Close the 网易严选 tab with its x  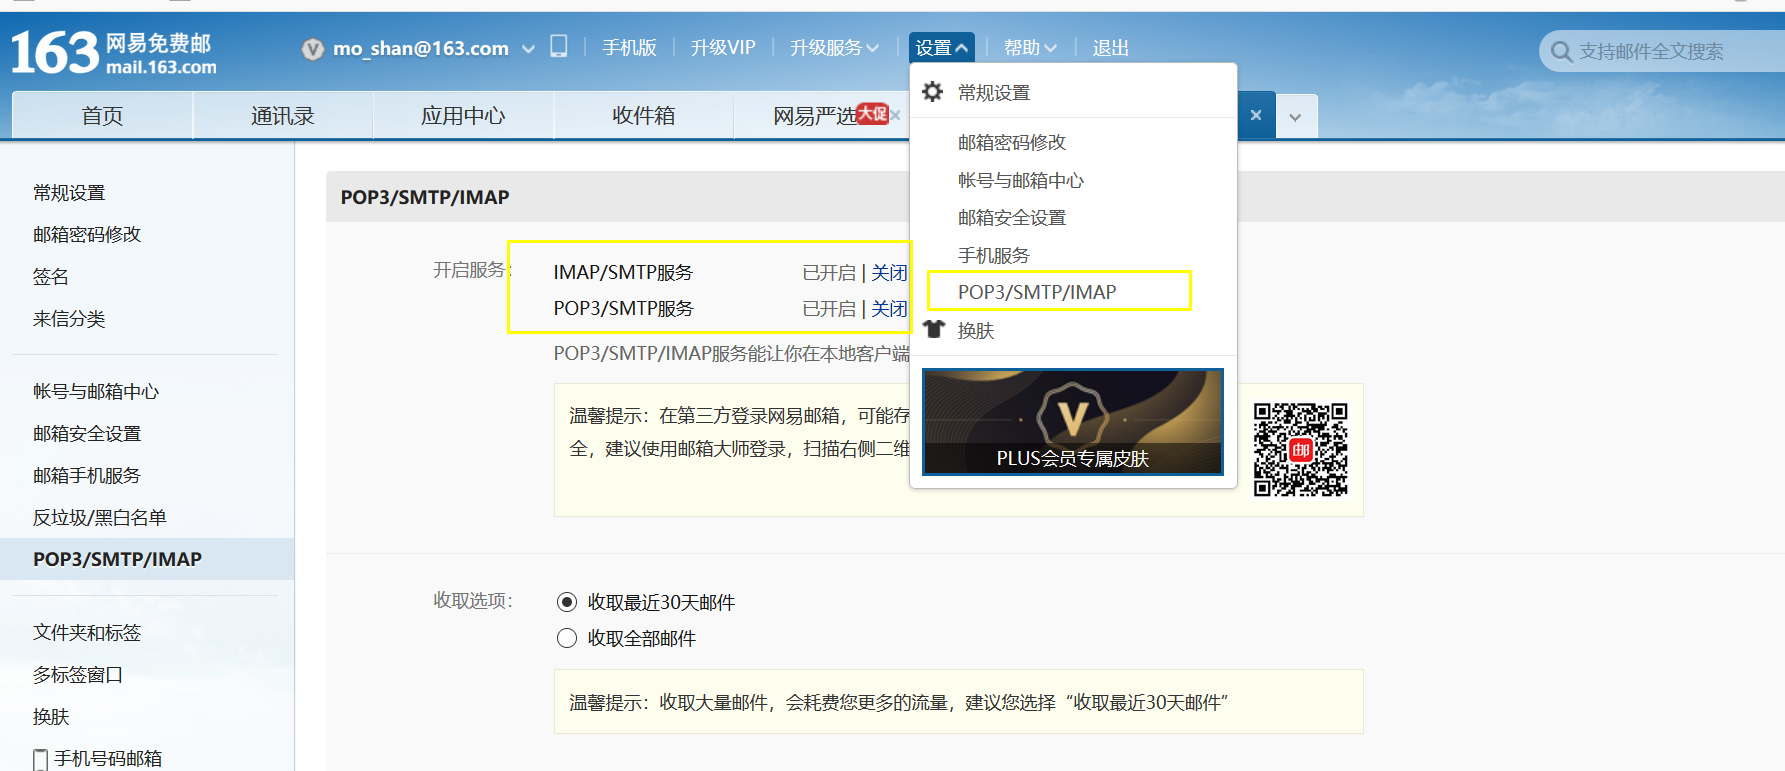pos(895,115)
